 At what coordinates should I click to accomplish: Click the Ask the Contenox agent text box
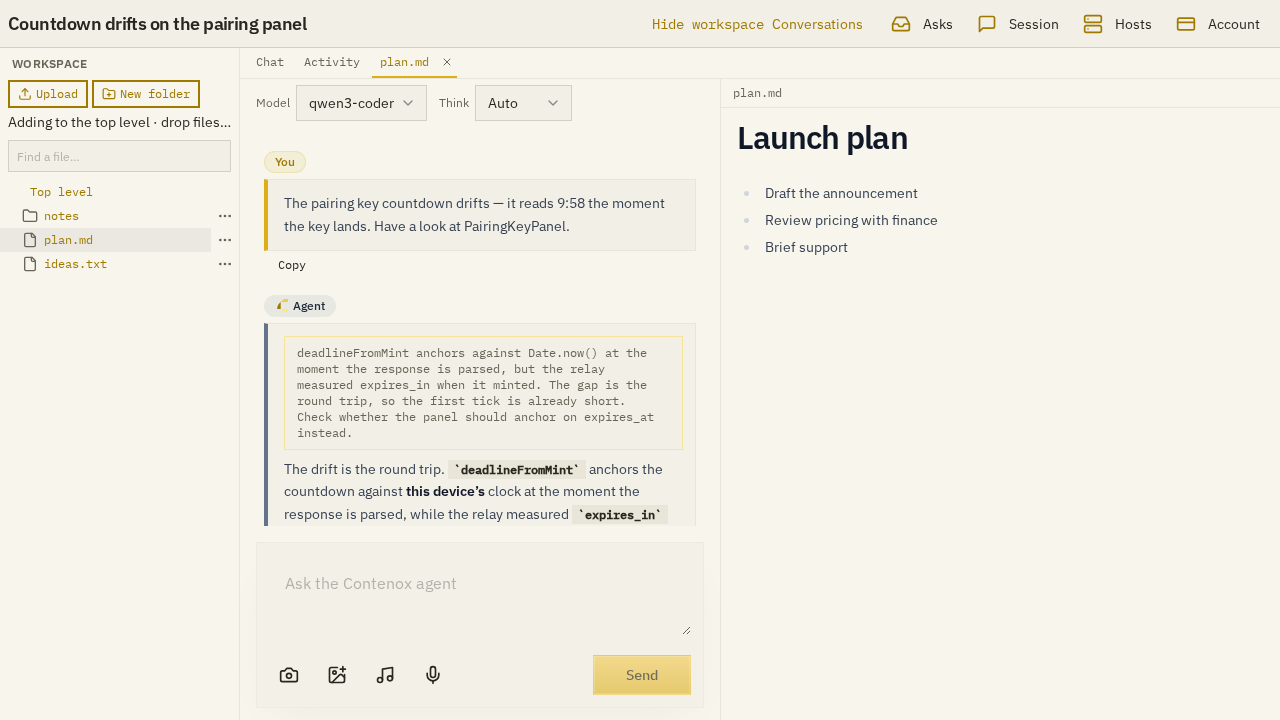pyautogui.click(x=480, y=599)
